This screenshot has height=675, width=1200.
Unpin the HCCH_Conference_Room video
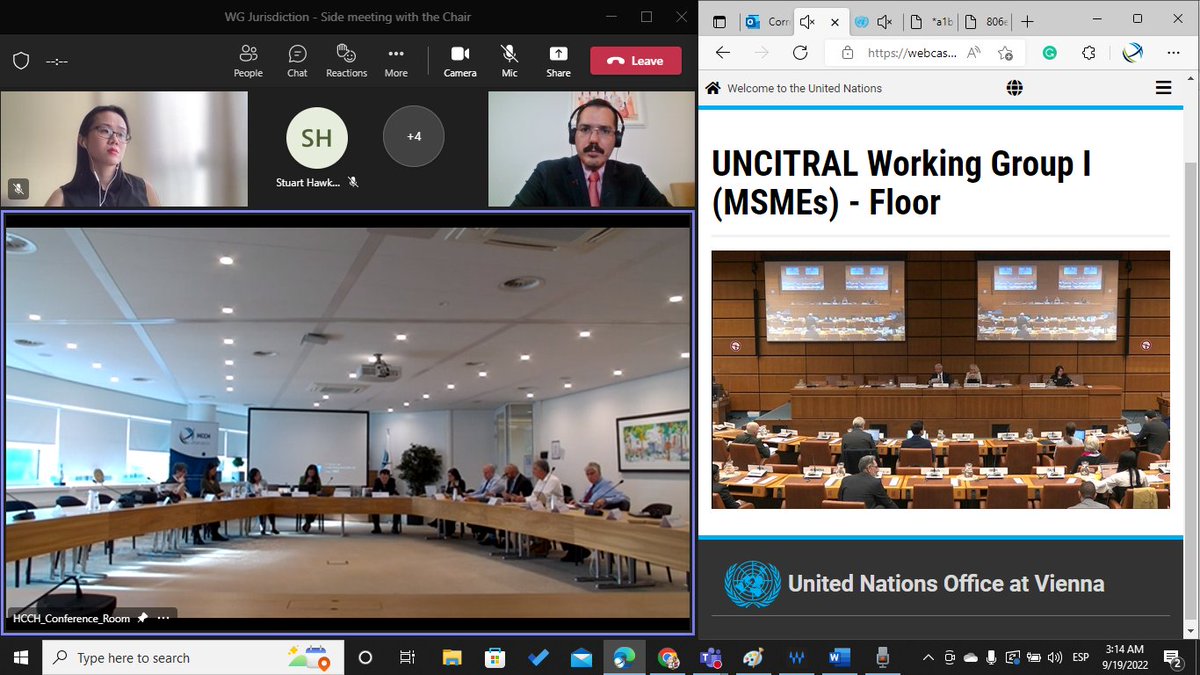(143, 618)
